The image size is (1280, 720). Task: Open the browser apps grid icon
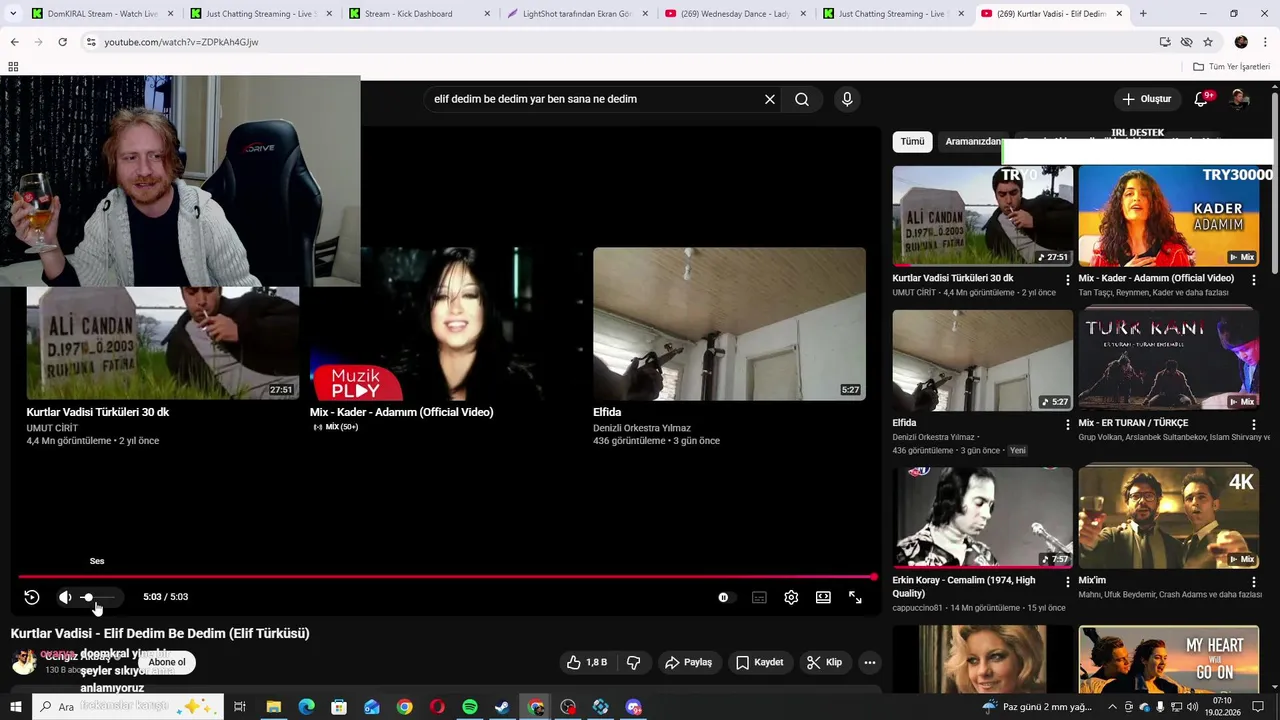click(13, 67)
